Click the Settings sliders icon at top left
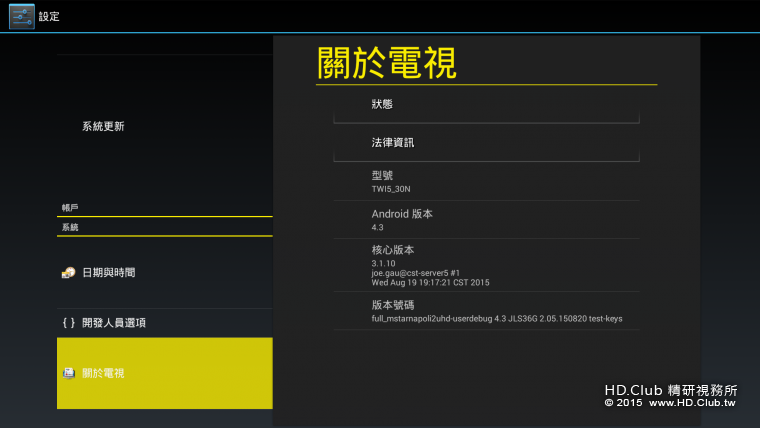This screenshot has width=760, height=428. click(x=22, y=16)
